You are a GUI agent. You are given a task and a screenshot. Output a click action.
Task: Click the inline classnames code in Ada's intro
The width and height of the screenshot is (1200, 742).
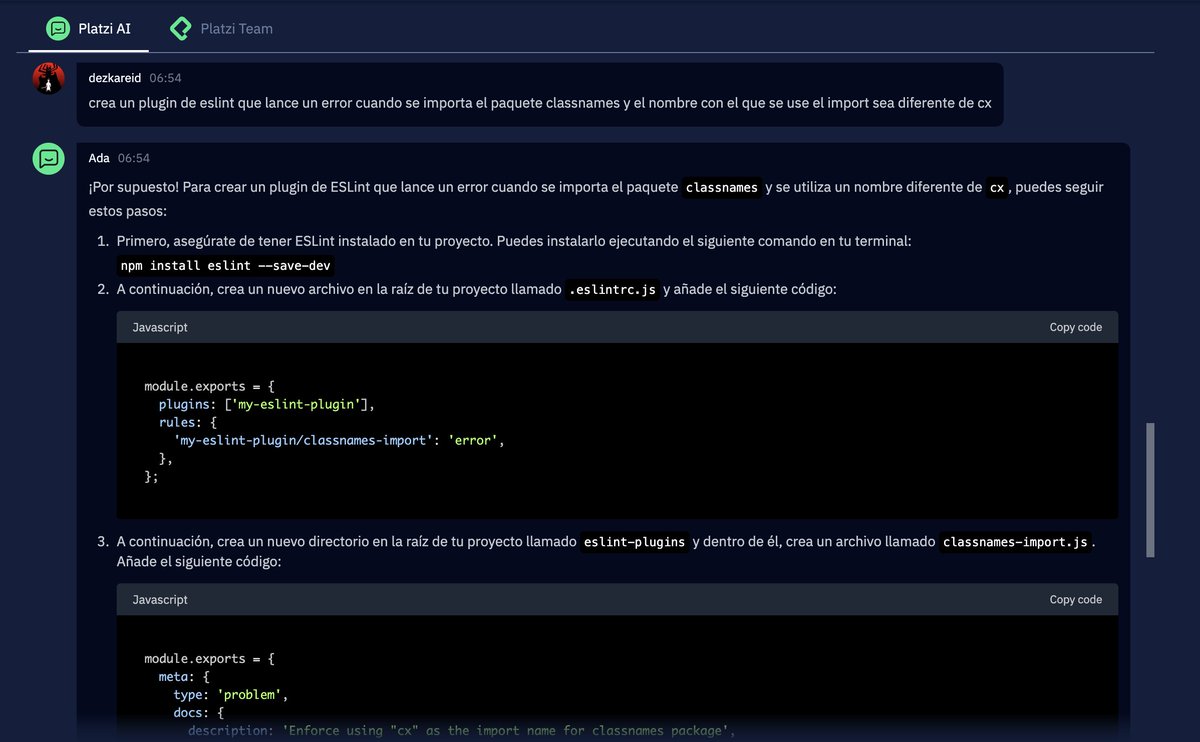[x=721, y=188]
